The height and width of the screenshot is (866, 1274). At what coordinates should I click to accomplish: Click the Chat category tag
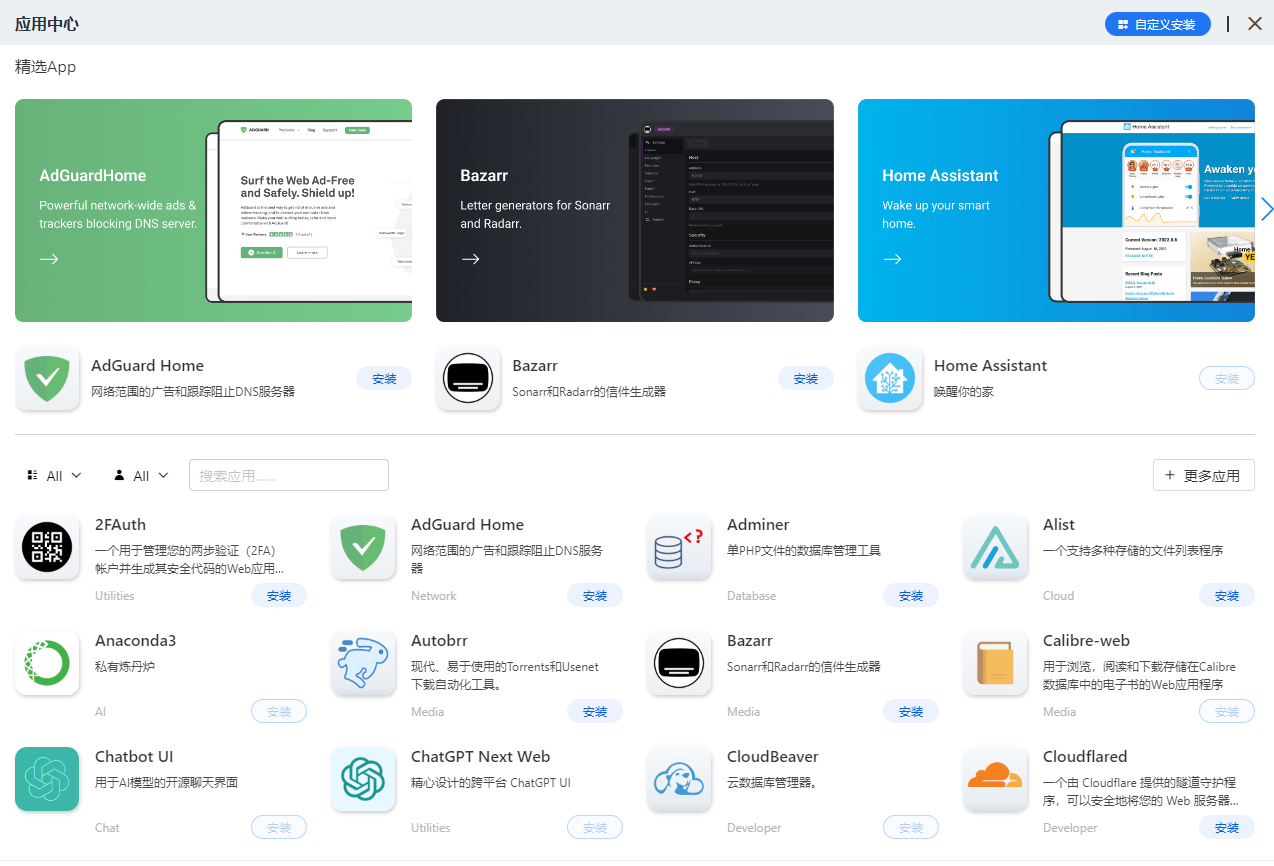click(x=107, y=827)
